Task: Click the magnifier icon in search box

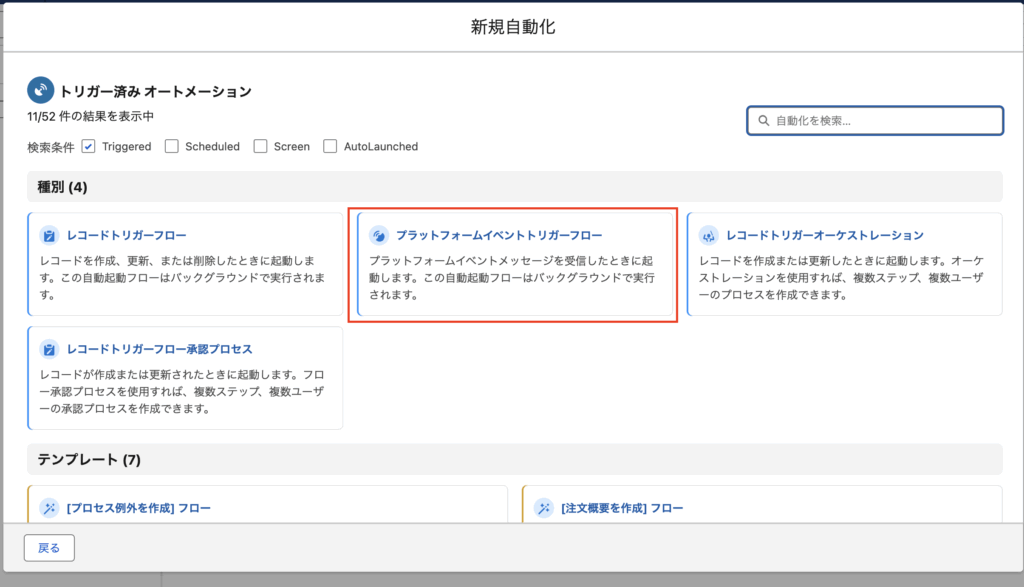Action: [x=764, y=121]
